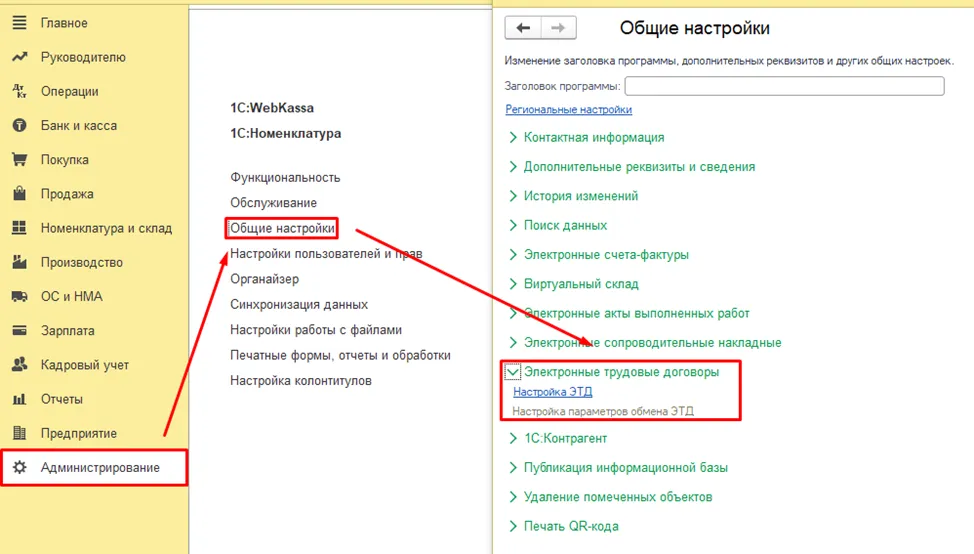Open Настройки работы с файлами

coord(316,330)
